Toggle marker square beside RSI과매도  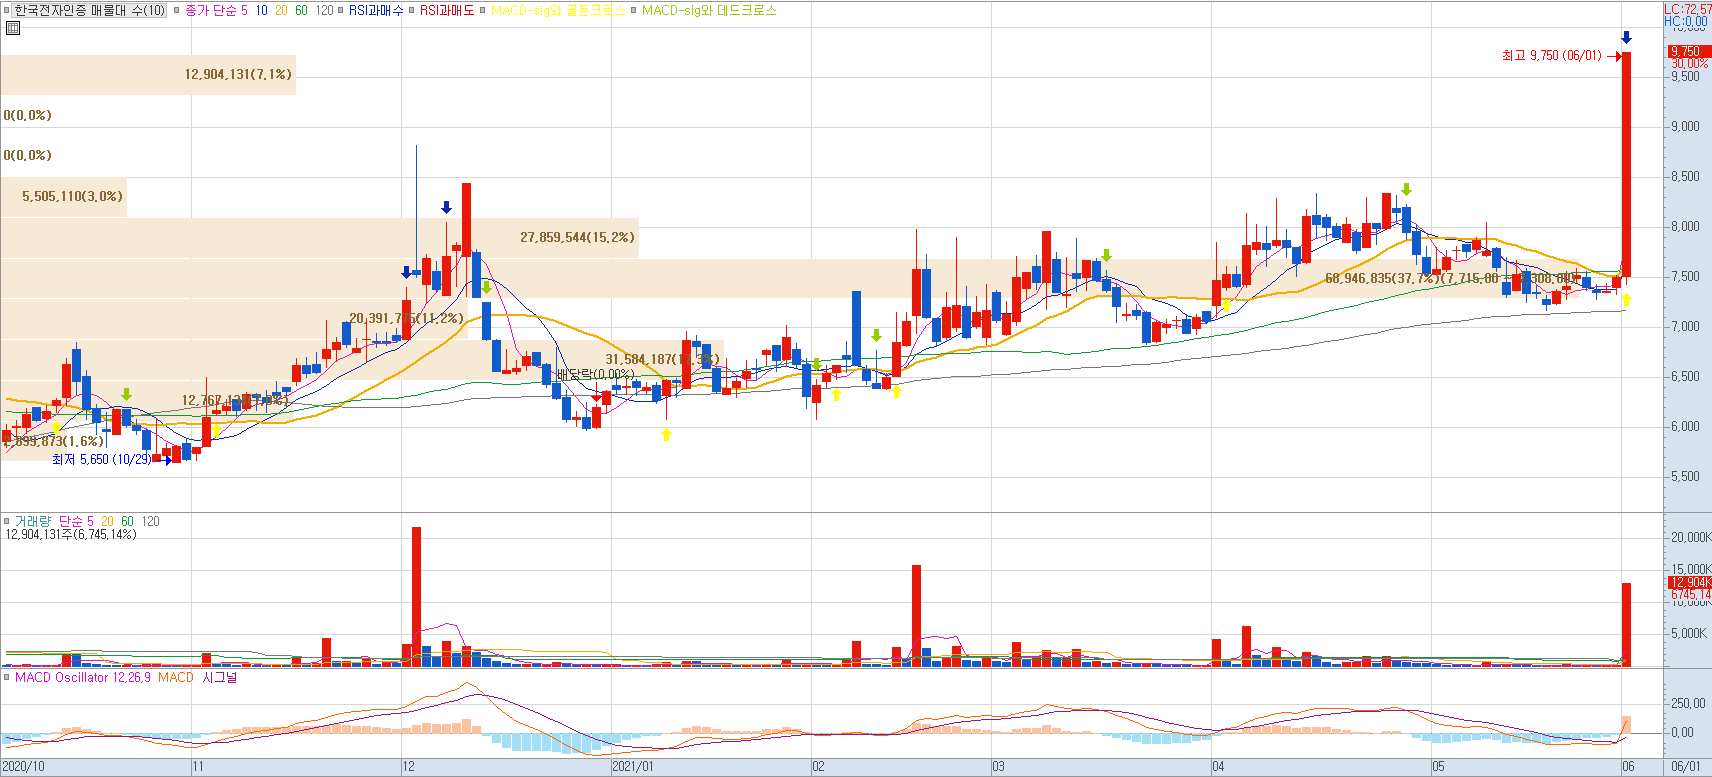[x=412, y=11]
